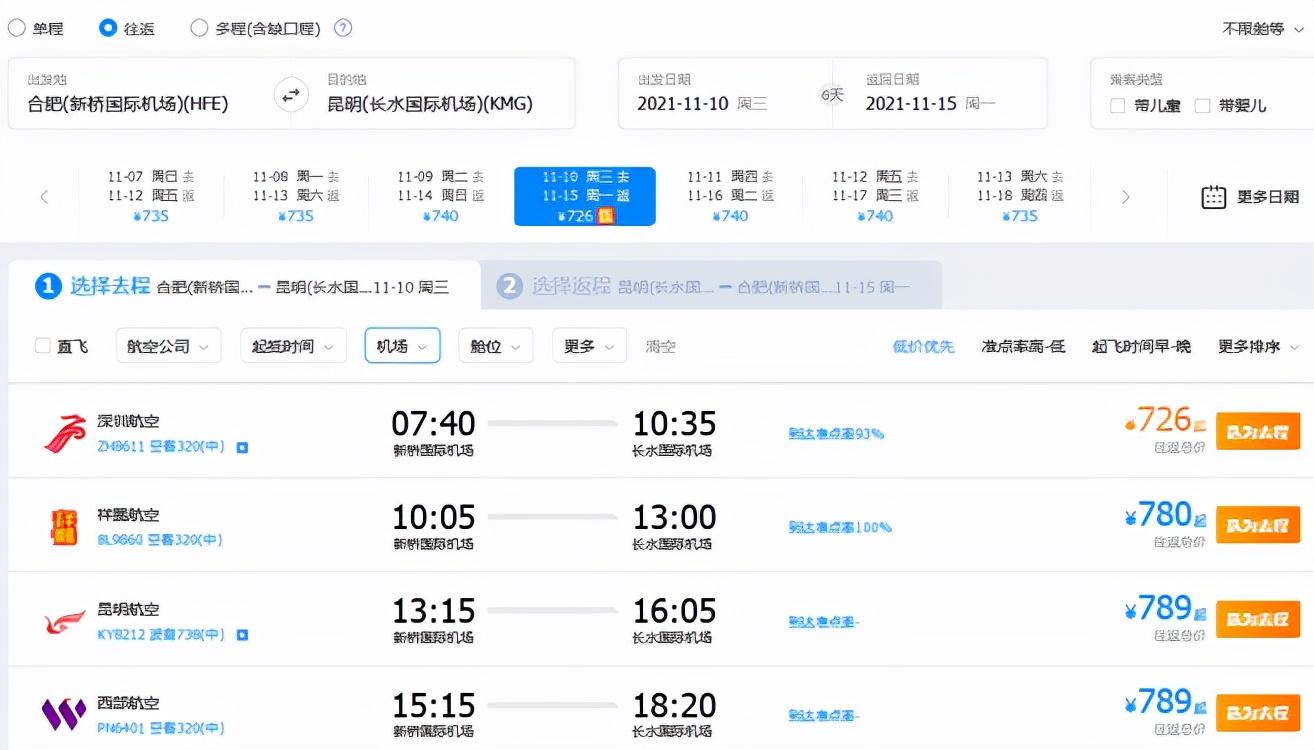
Task: Open flight KY8212 details link
Action: (x=160, y=634)
